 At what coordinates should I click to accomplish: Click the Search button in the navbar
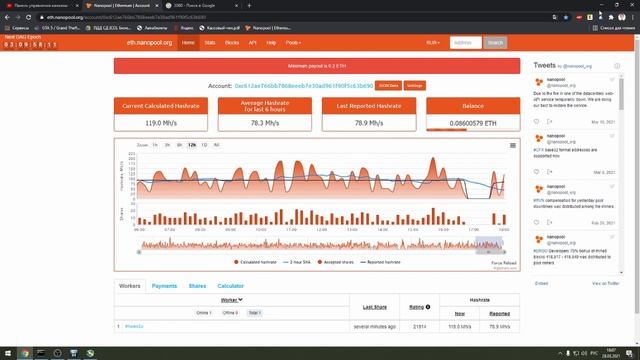point(495,42)
